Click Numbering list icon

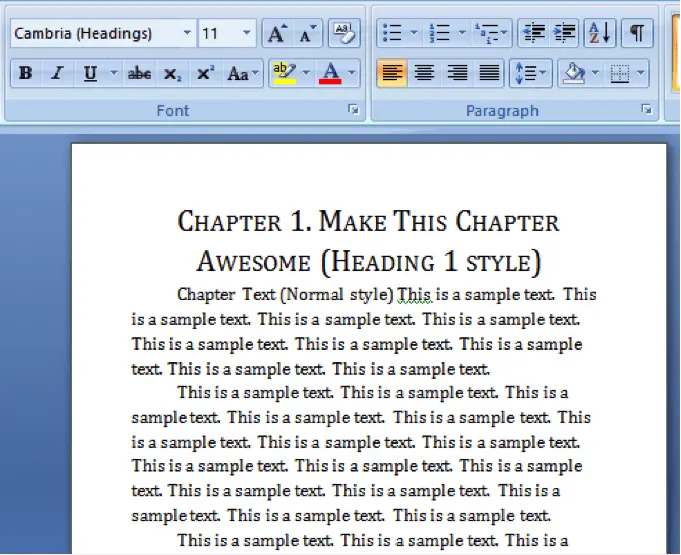pos(440,33)
